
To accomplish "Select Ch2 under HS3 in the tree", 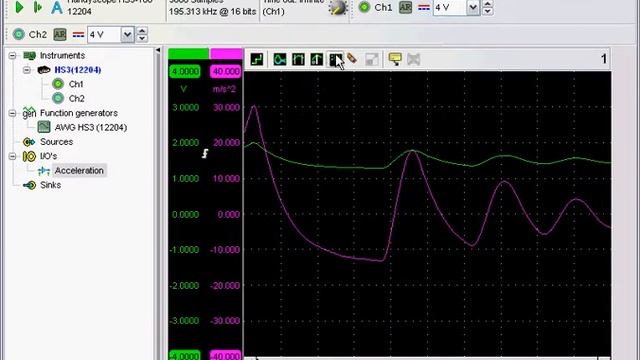I will click(76, 98).
